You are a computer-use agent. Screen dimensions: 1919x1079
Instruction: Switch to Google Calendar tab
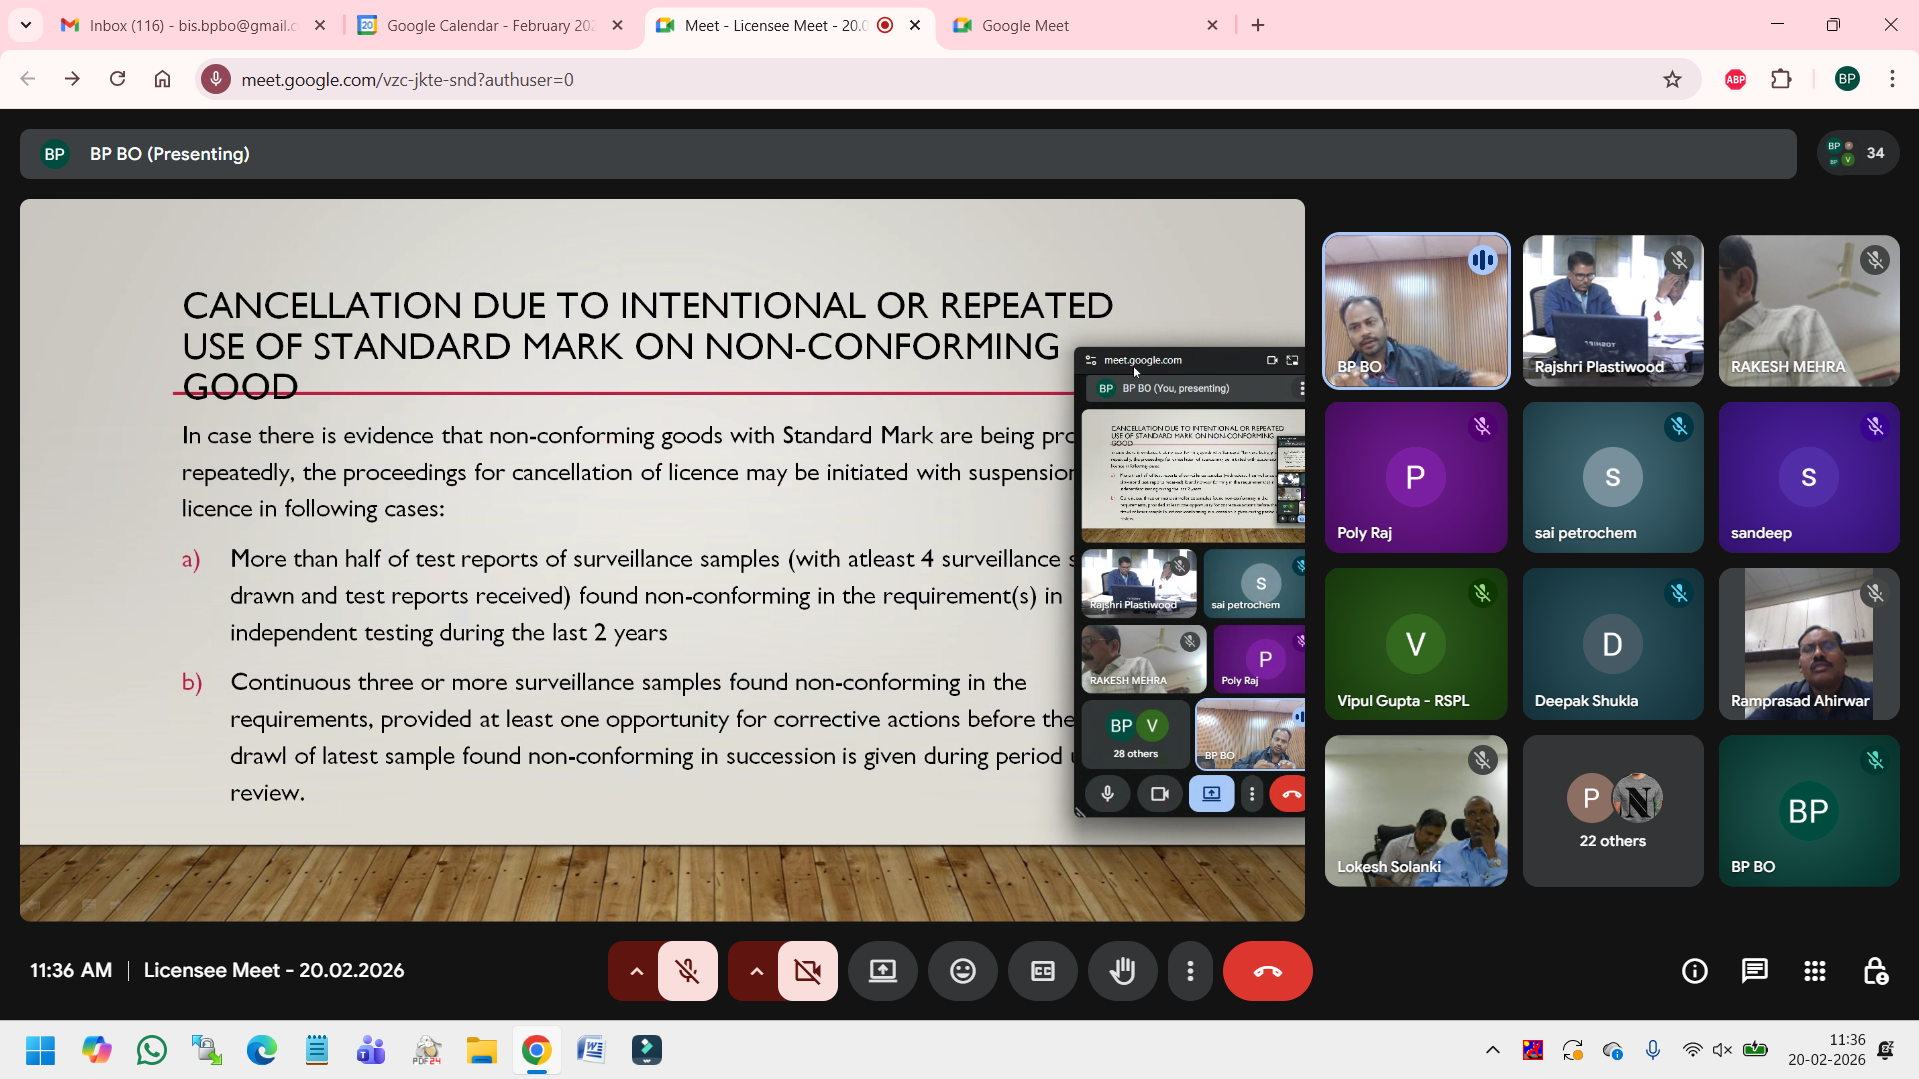point(490,25)
